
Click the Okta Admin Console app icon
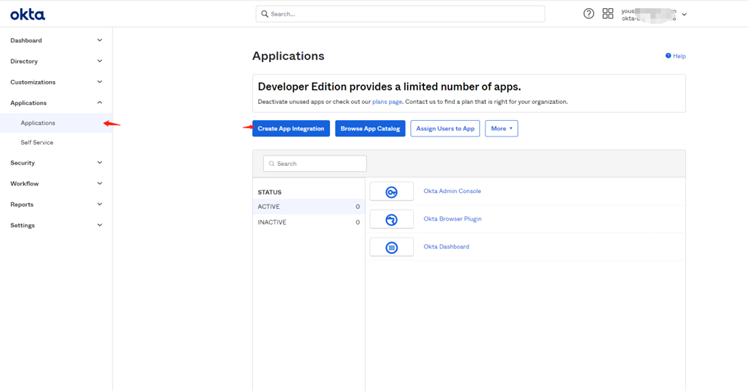click(392, 192)
